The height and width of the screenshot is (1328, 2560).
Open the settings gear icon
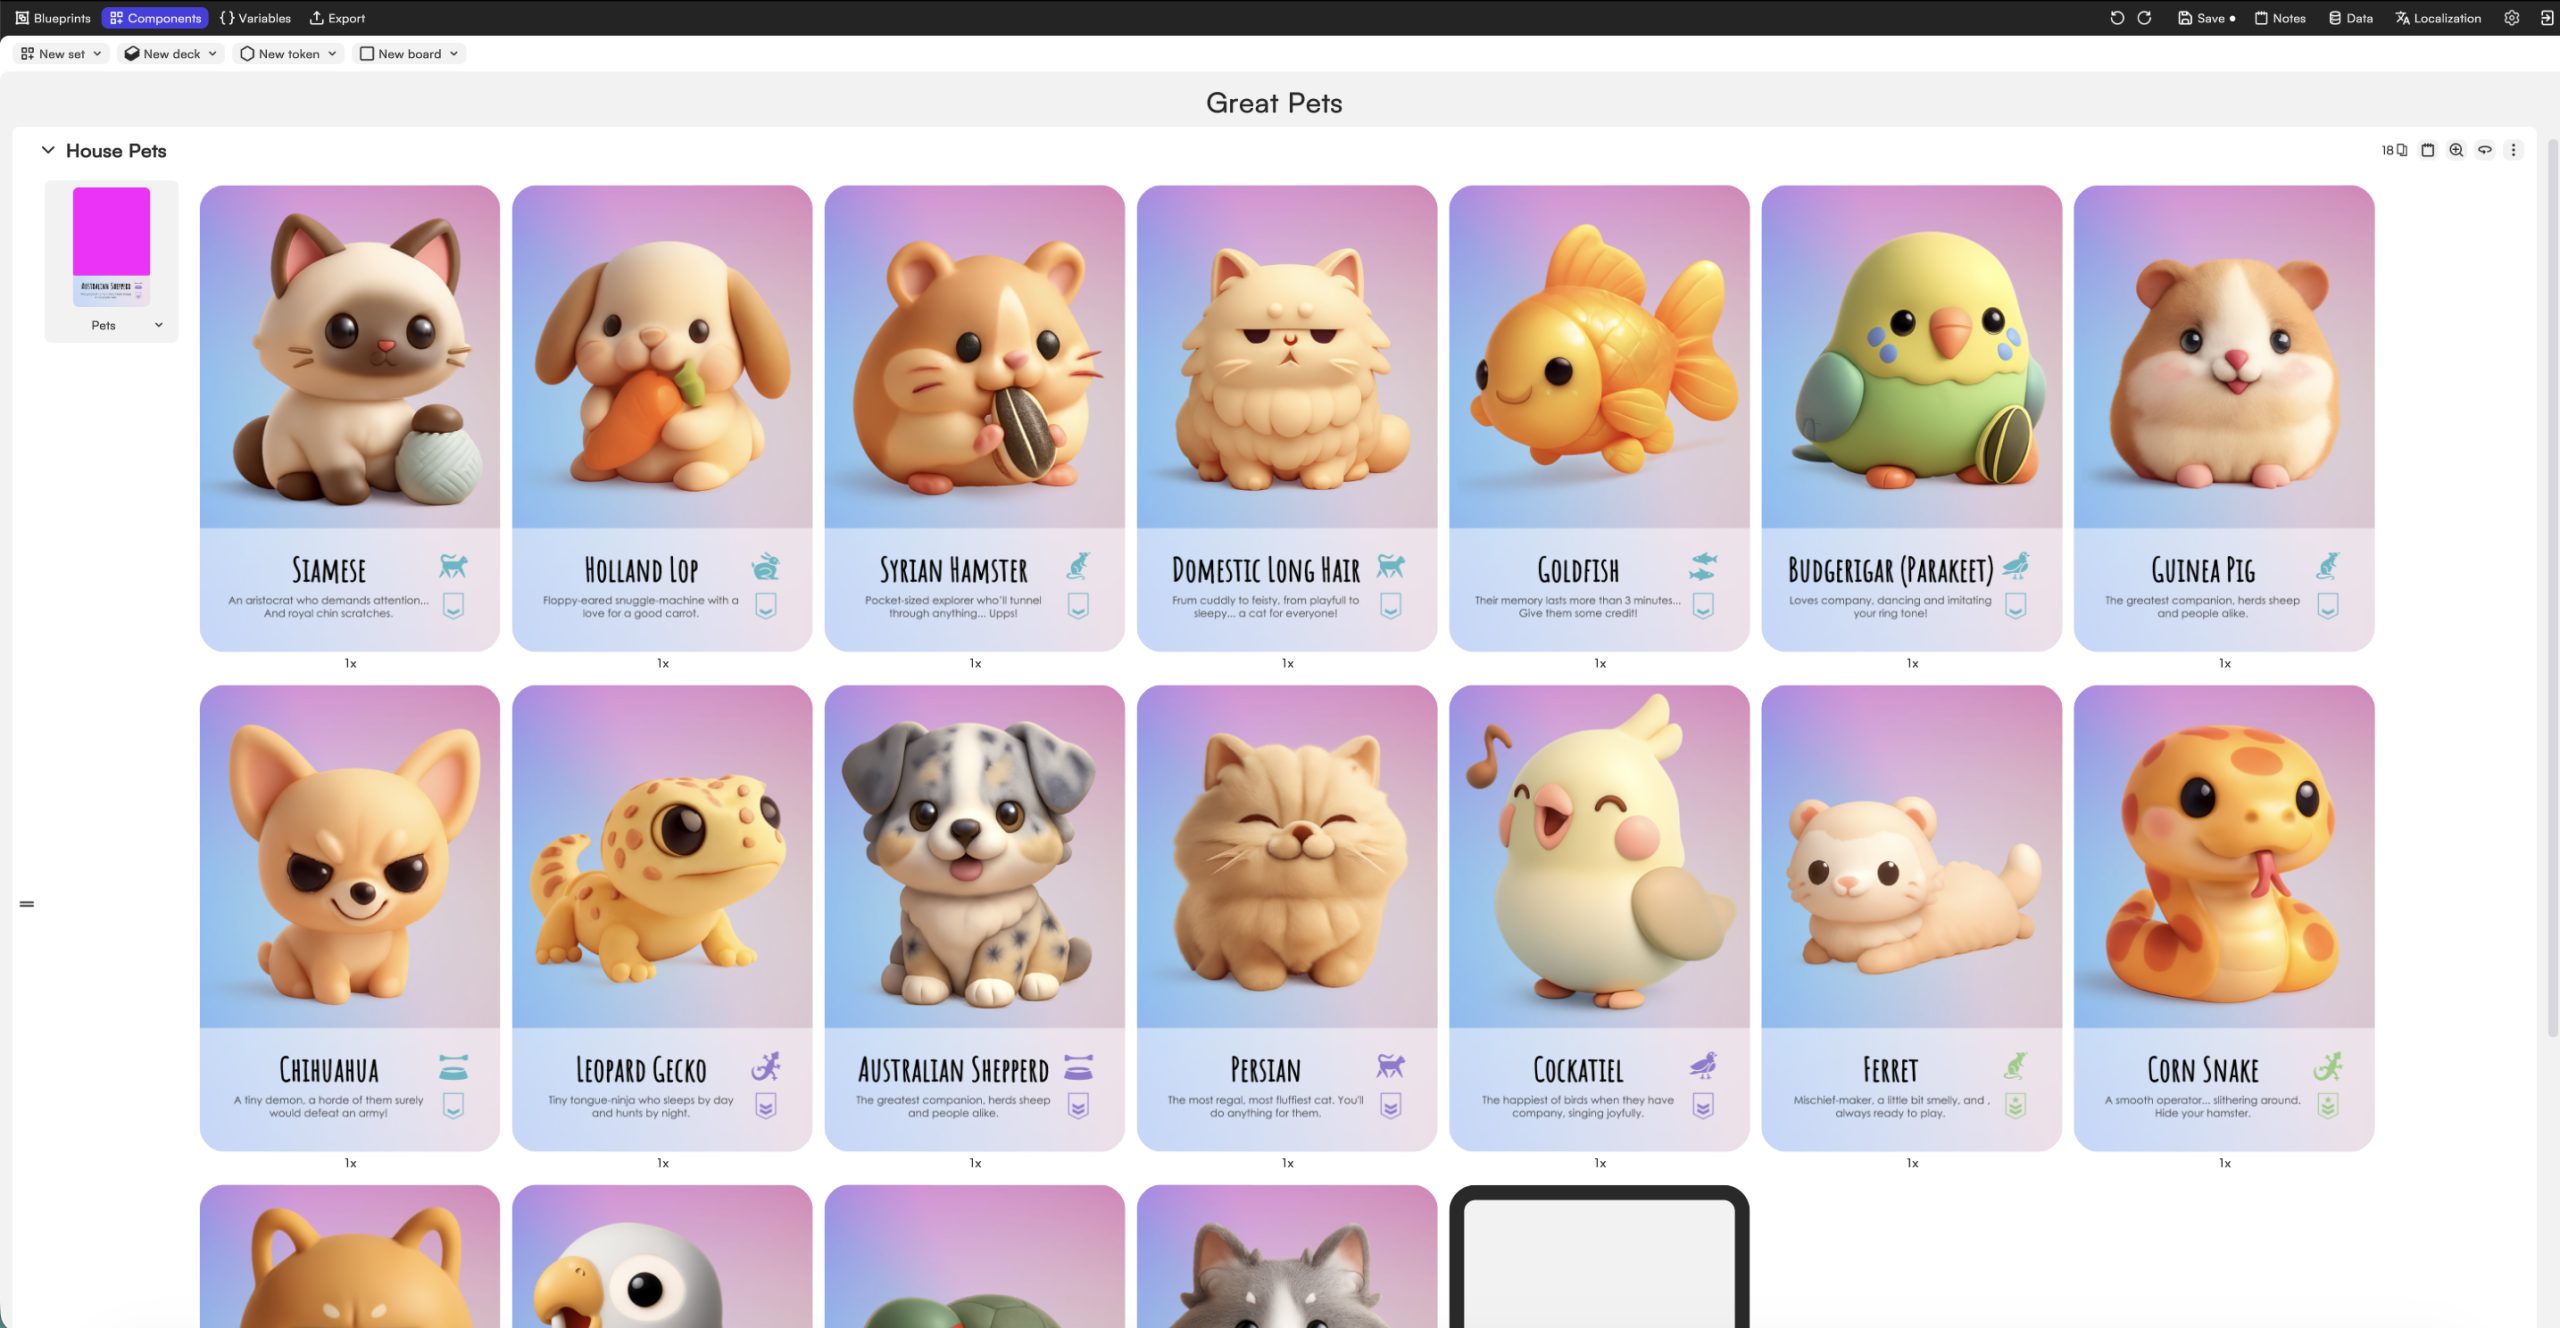click(x=2511, y=18)
